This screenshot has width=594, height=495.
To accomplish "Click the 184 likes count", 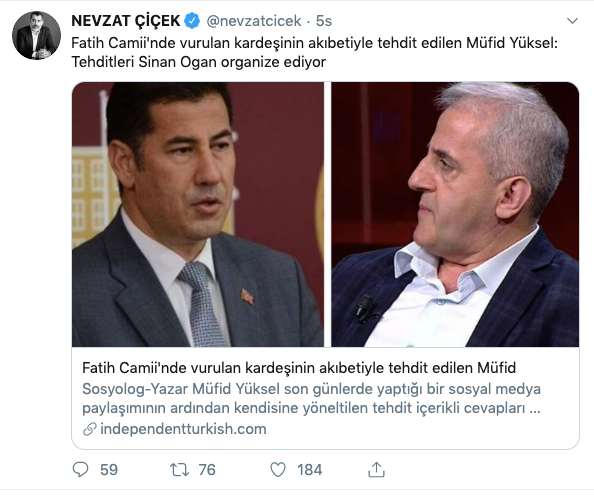I will pos(310,470).
